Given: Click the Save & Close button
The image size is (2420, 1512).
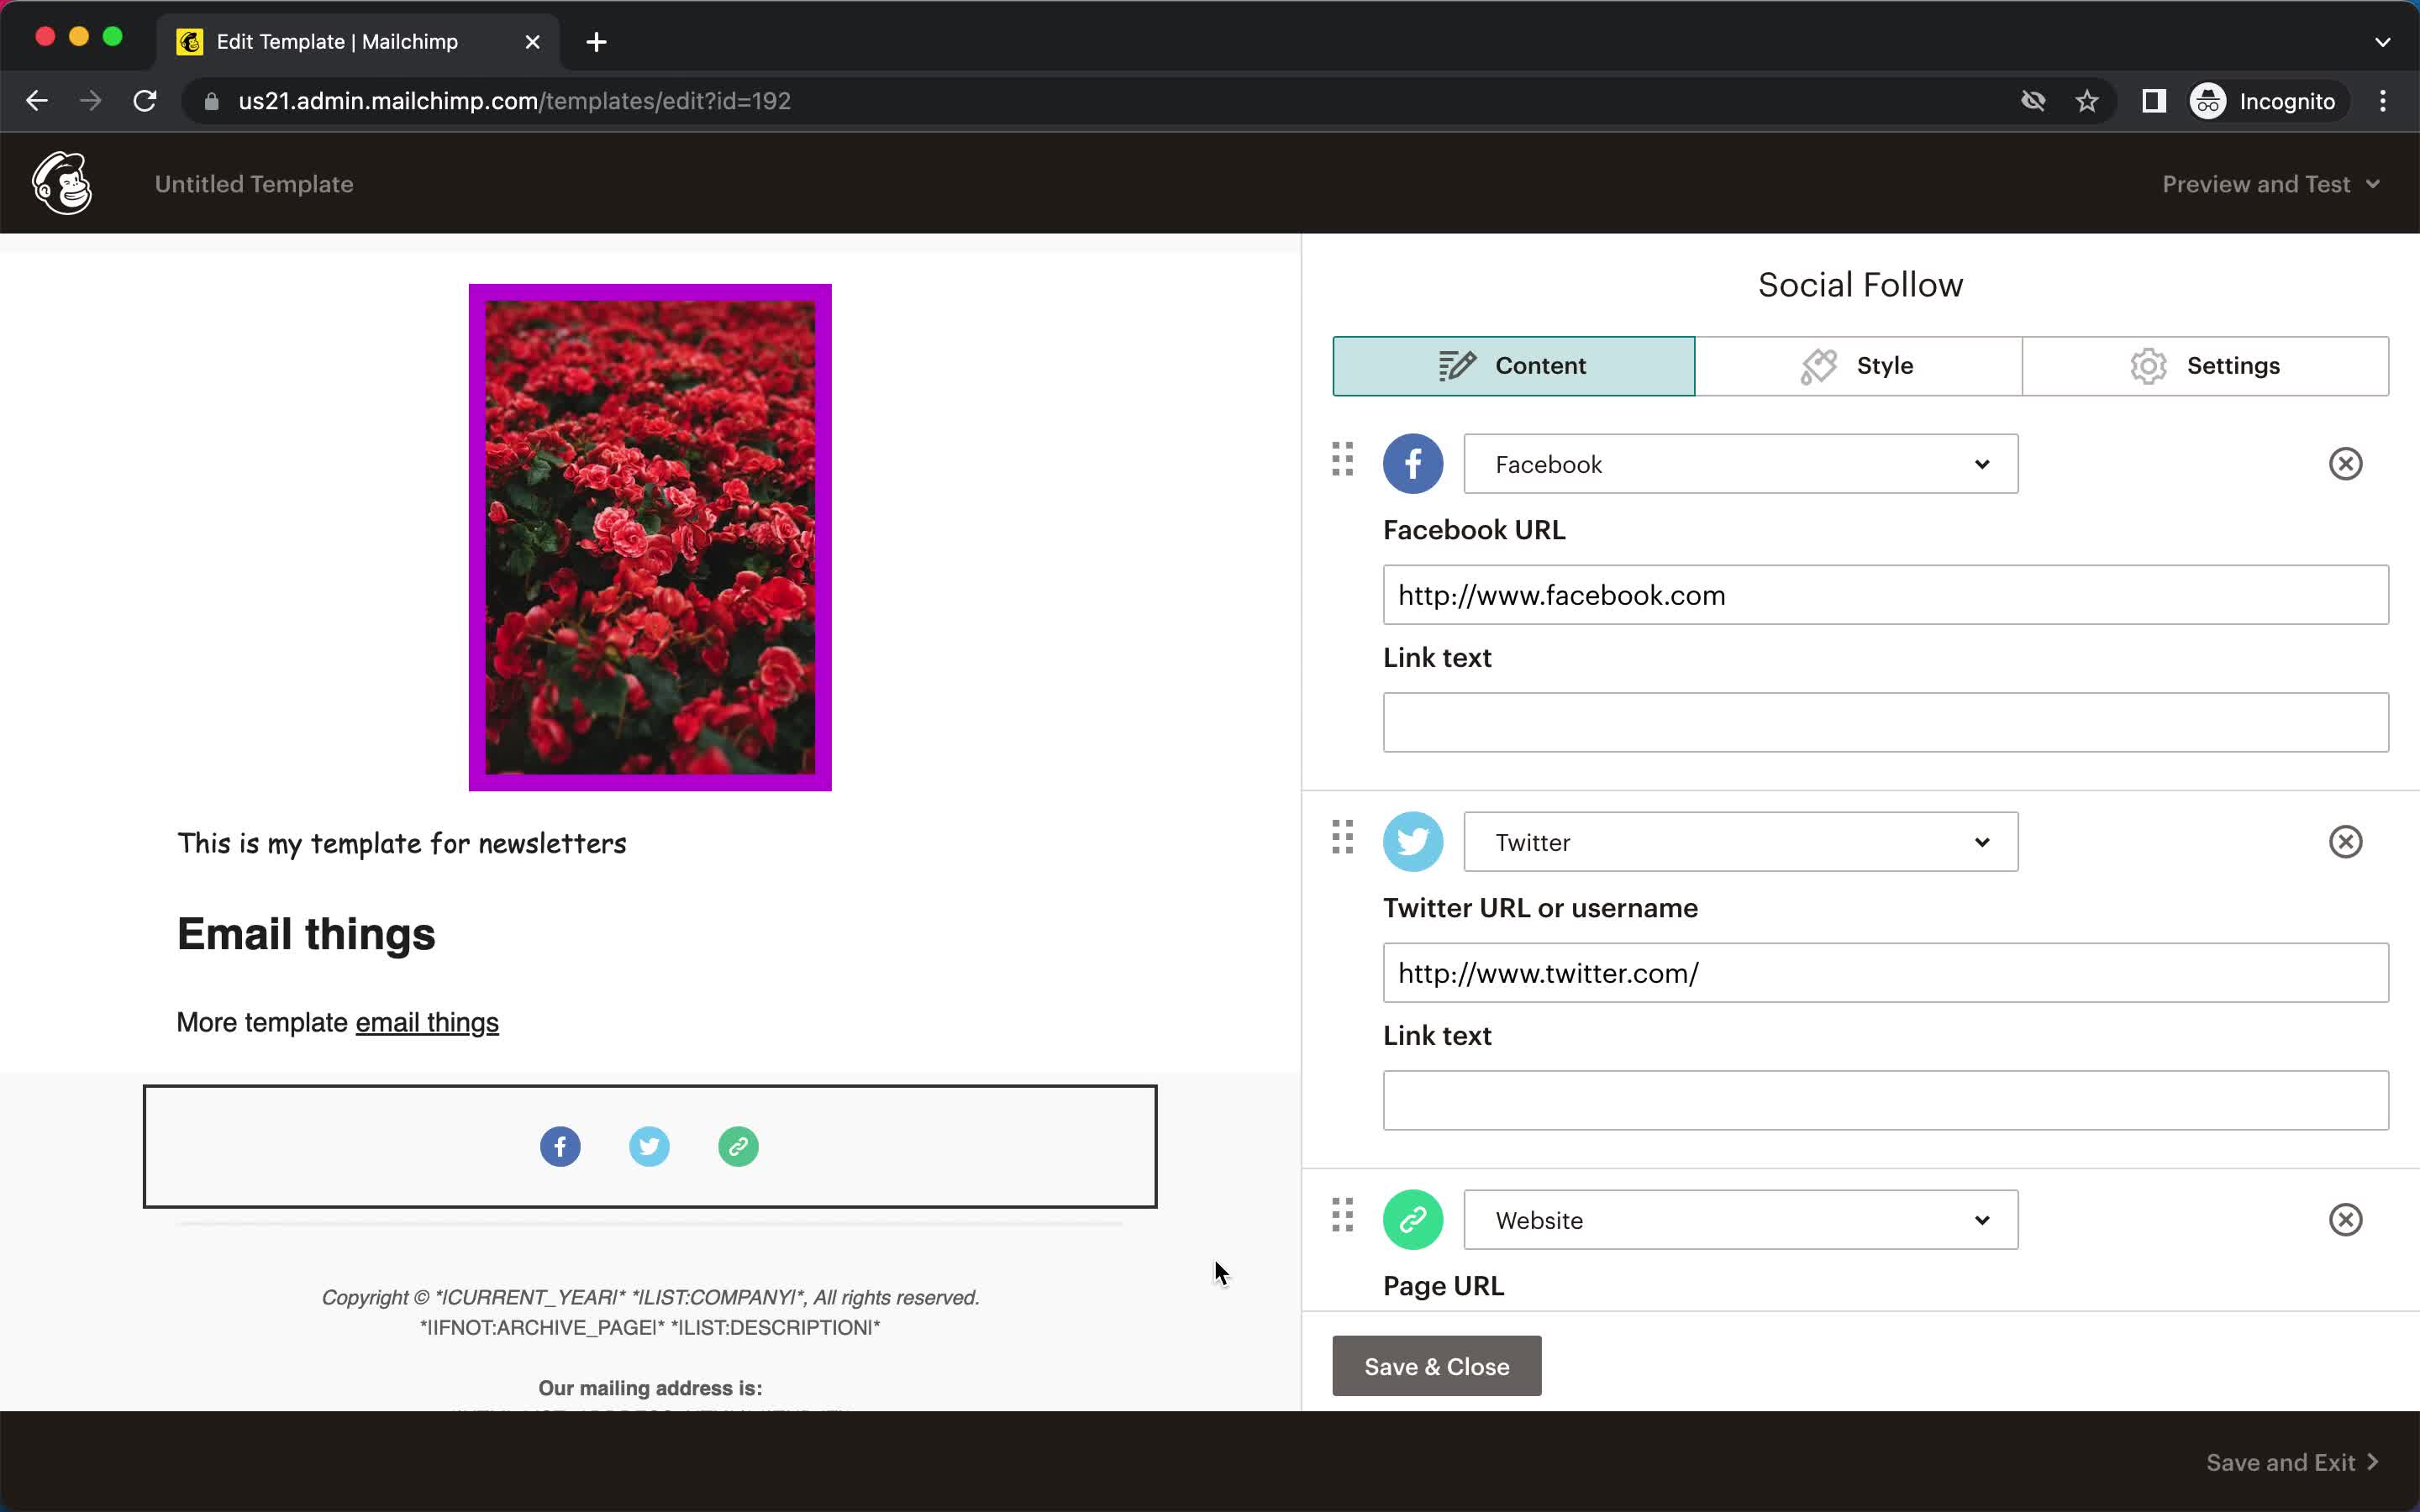Looking at the screenshot, I should [x=1436, y=1366].
